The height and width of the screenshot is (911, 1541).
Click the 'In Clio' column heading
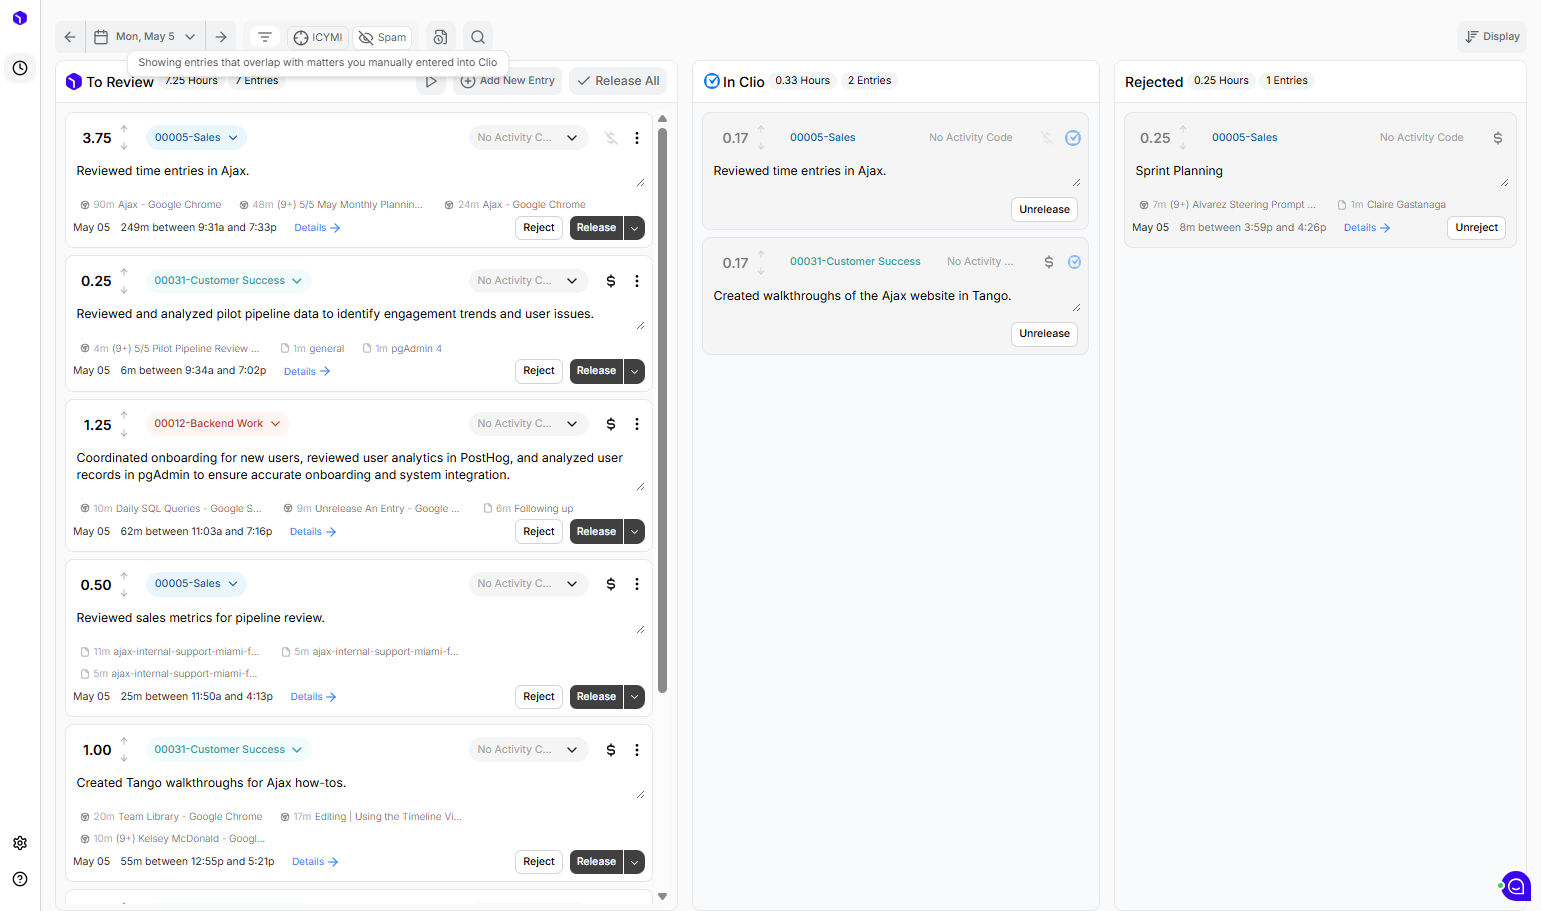(x=743, y=82)
